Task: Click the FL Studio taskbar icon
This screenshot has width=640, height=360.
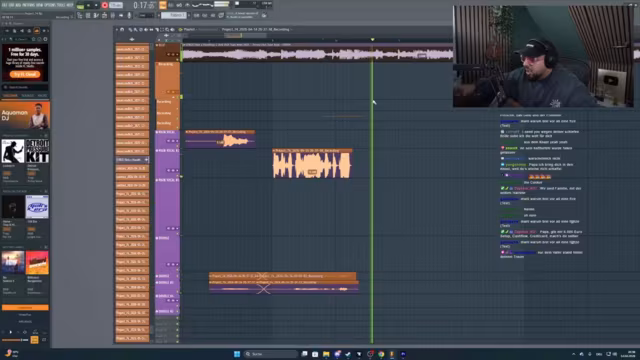Action: click(x=392, y=354)
